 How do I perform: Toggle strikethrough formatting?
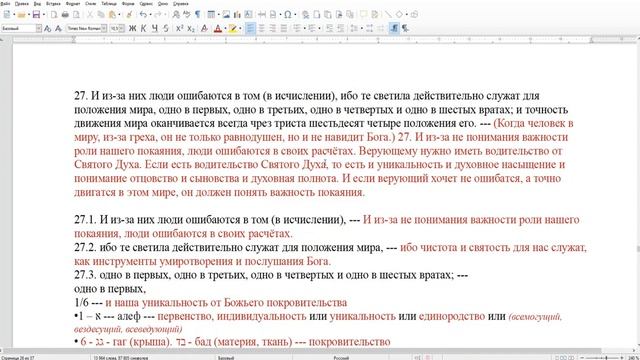click(166, 29)
